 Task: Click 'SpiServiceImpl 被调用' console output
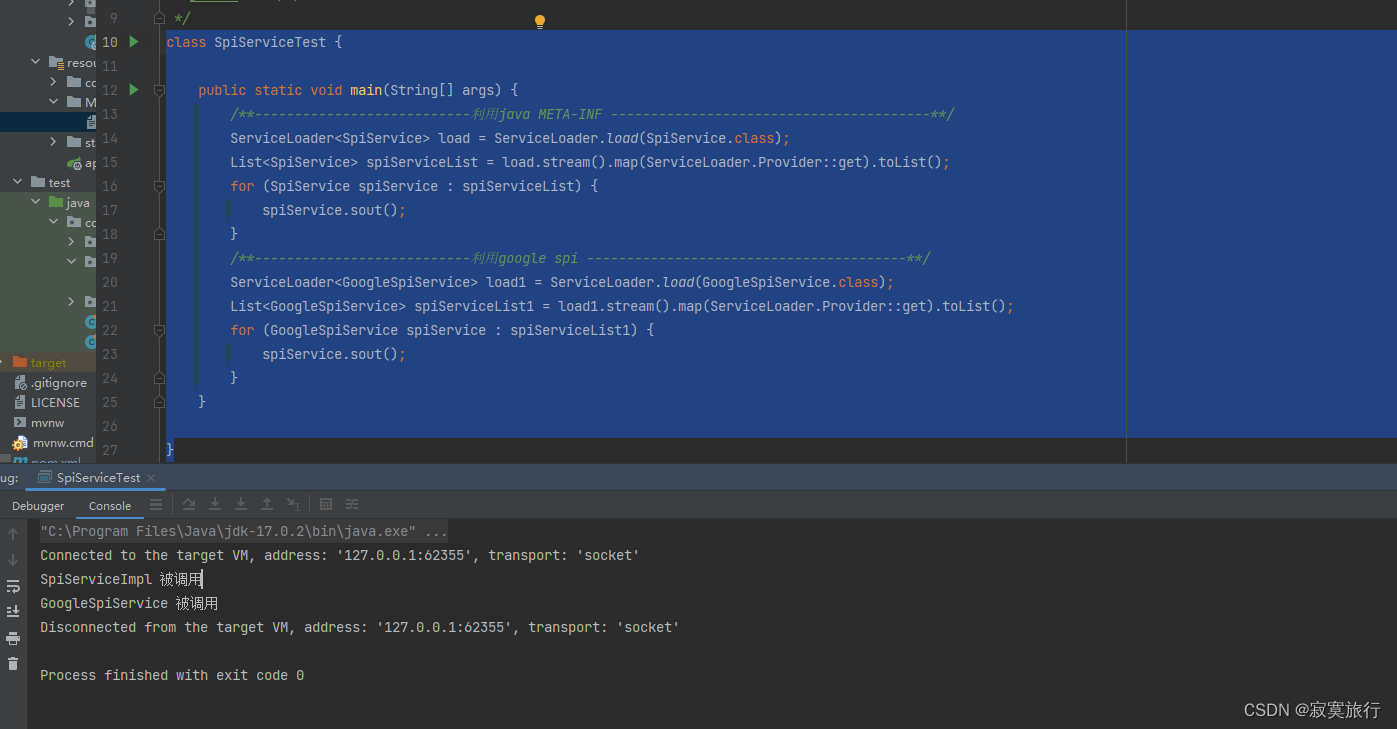point(121,579)
